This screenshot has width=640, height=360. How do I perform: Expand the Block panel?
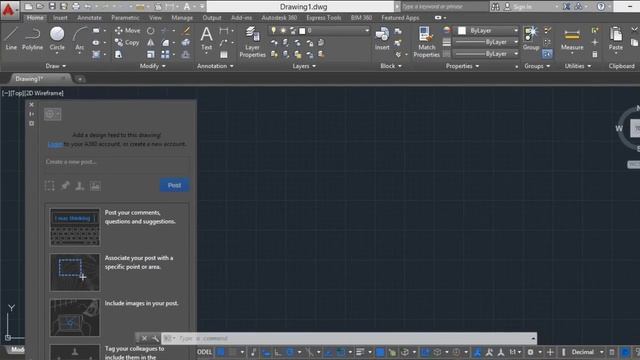[x=391, y=66]
